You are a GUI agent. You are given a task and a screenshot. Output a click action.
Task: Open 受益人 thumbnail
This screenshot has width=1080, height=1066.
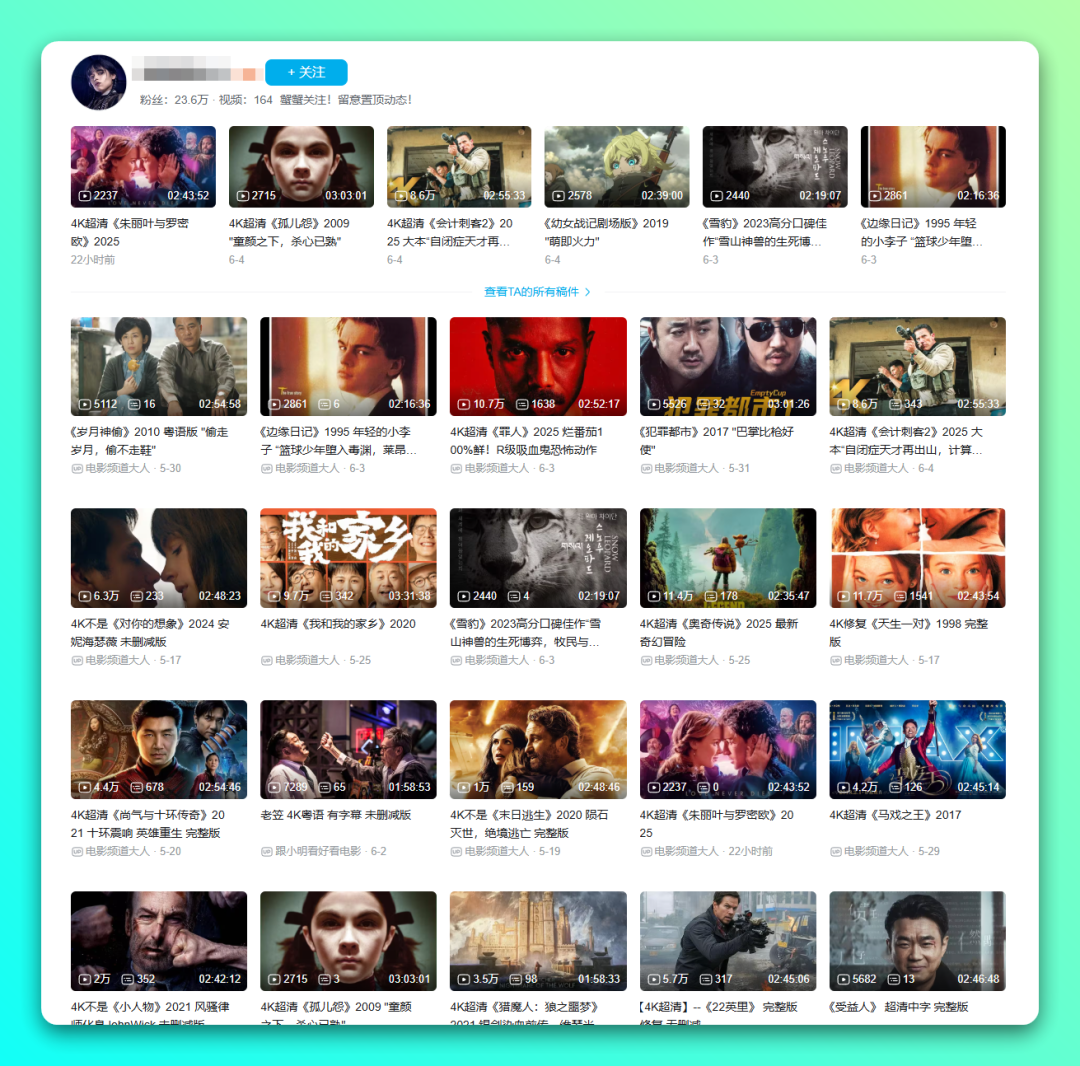[917, 941]
